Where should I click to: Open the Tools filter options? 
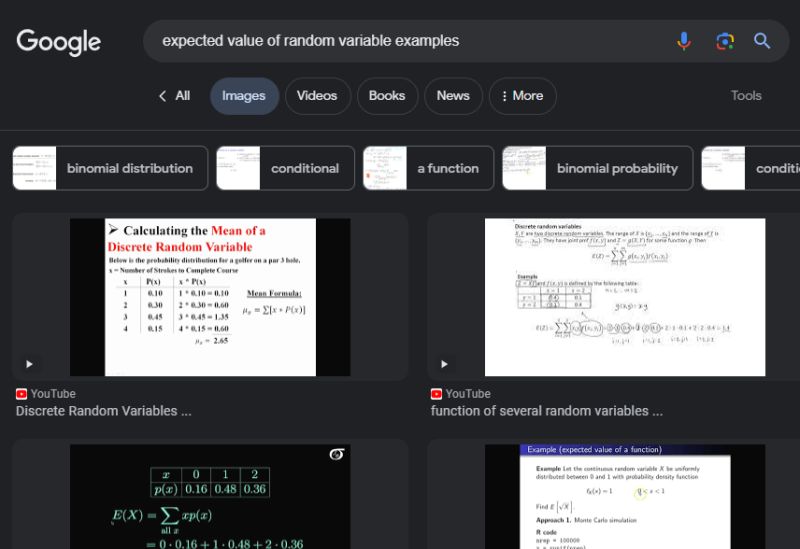coord(746,96)
